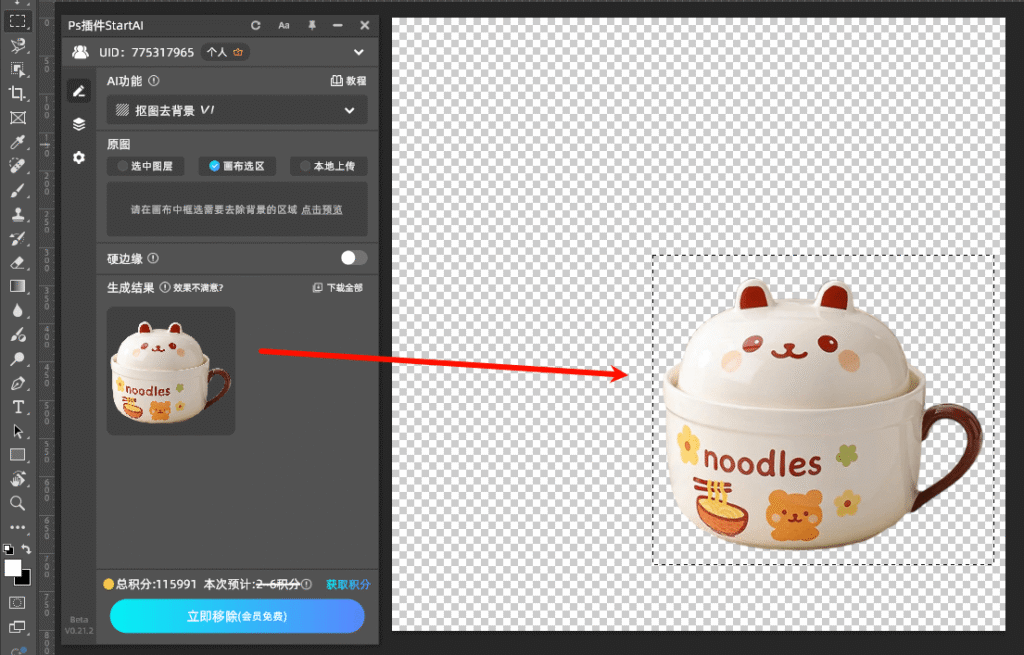Viewport: 1024px width, 655px height.
Task: Expand the UID account chevron
Action: click(x=359, y=52)
